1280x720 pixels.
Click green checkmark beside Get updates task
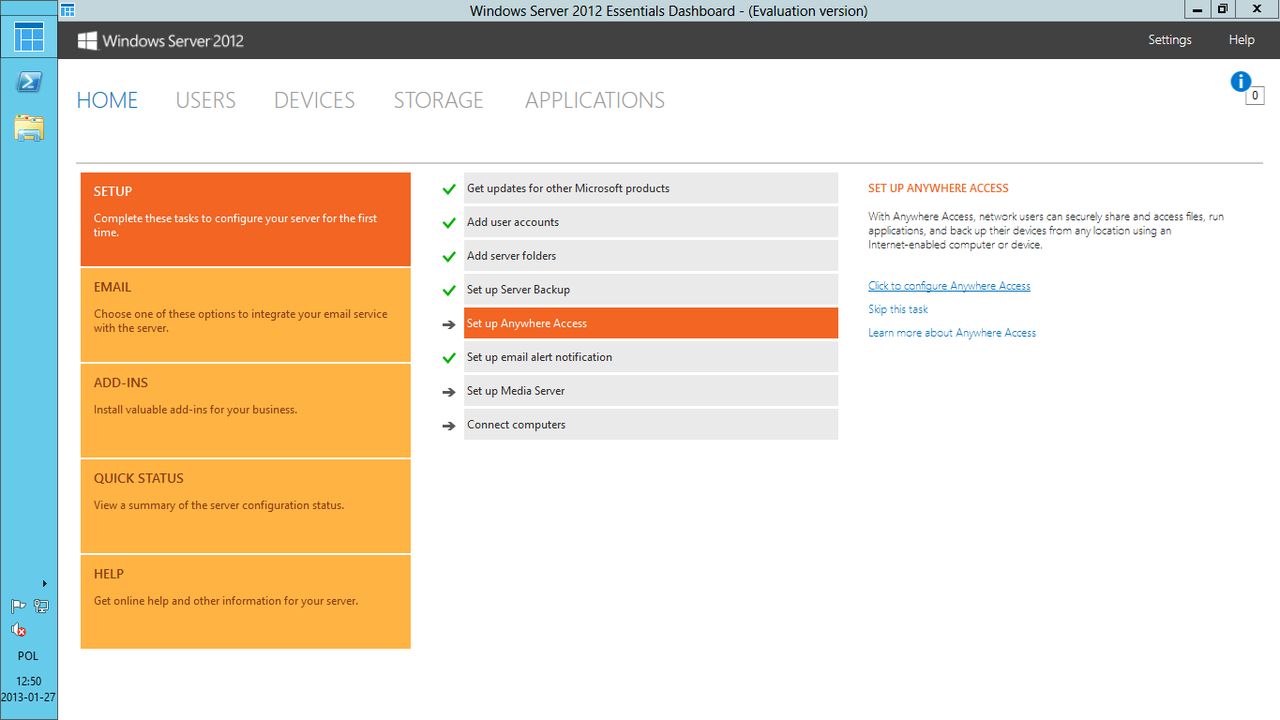pos(449,189)
